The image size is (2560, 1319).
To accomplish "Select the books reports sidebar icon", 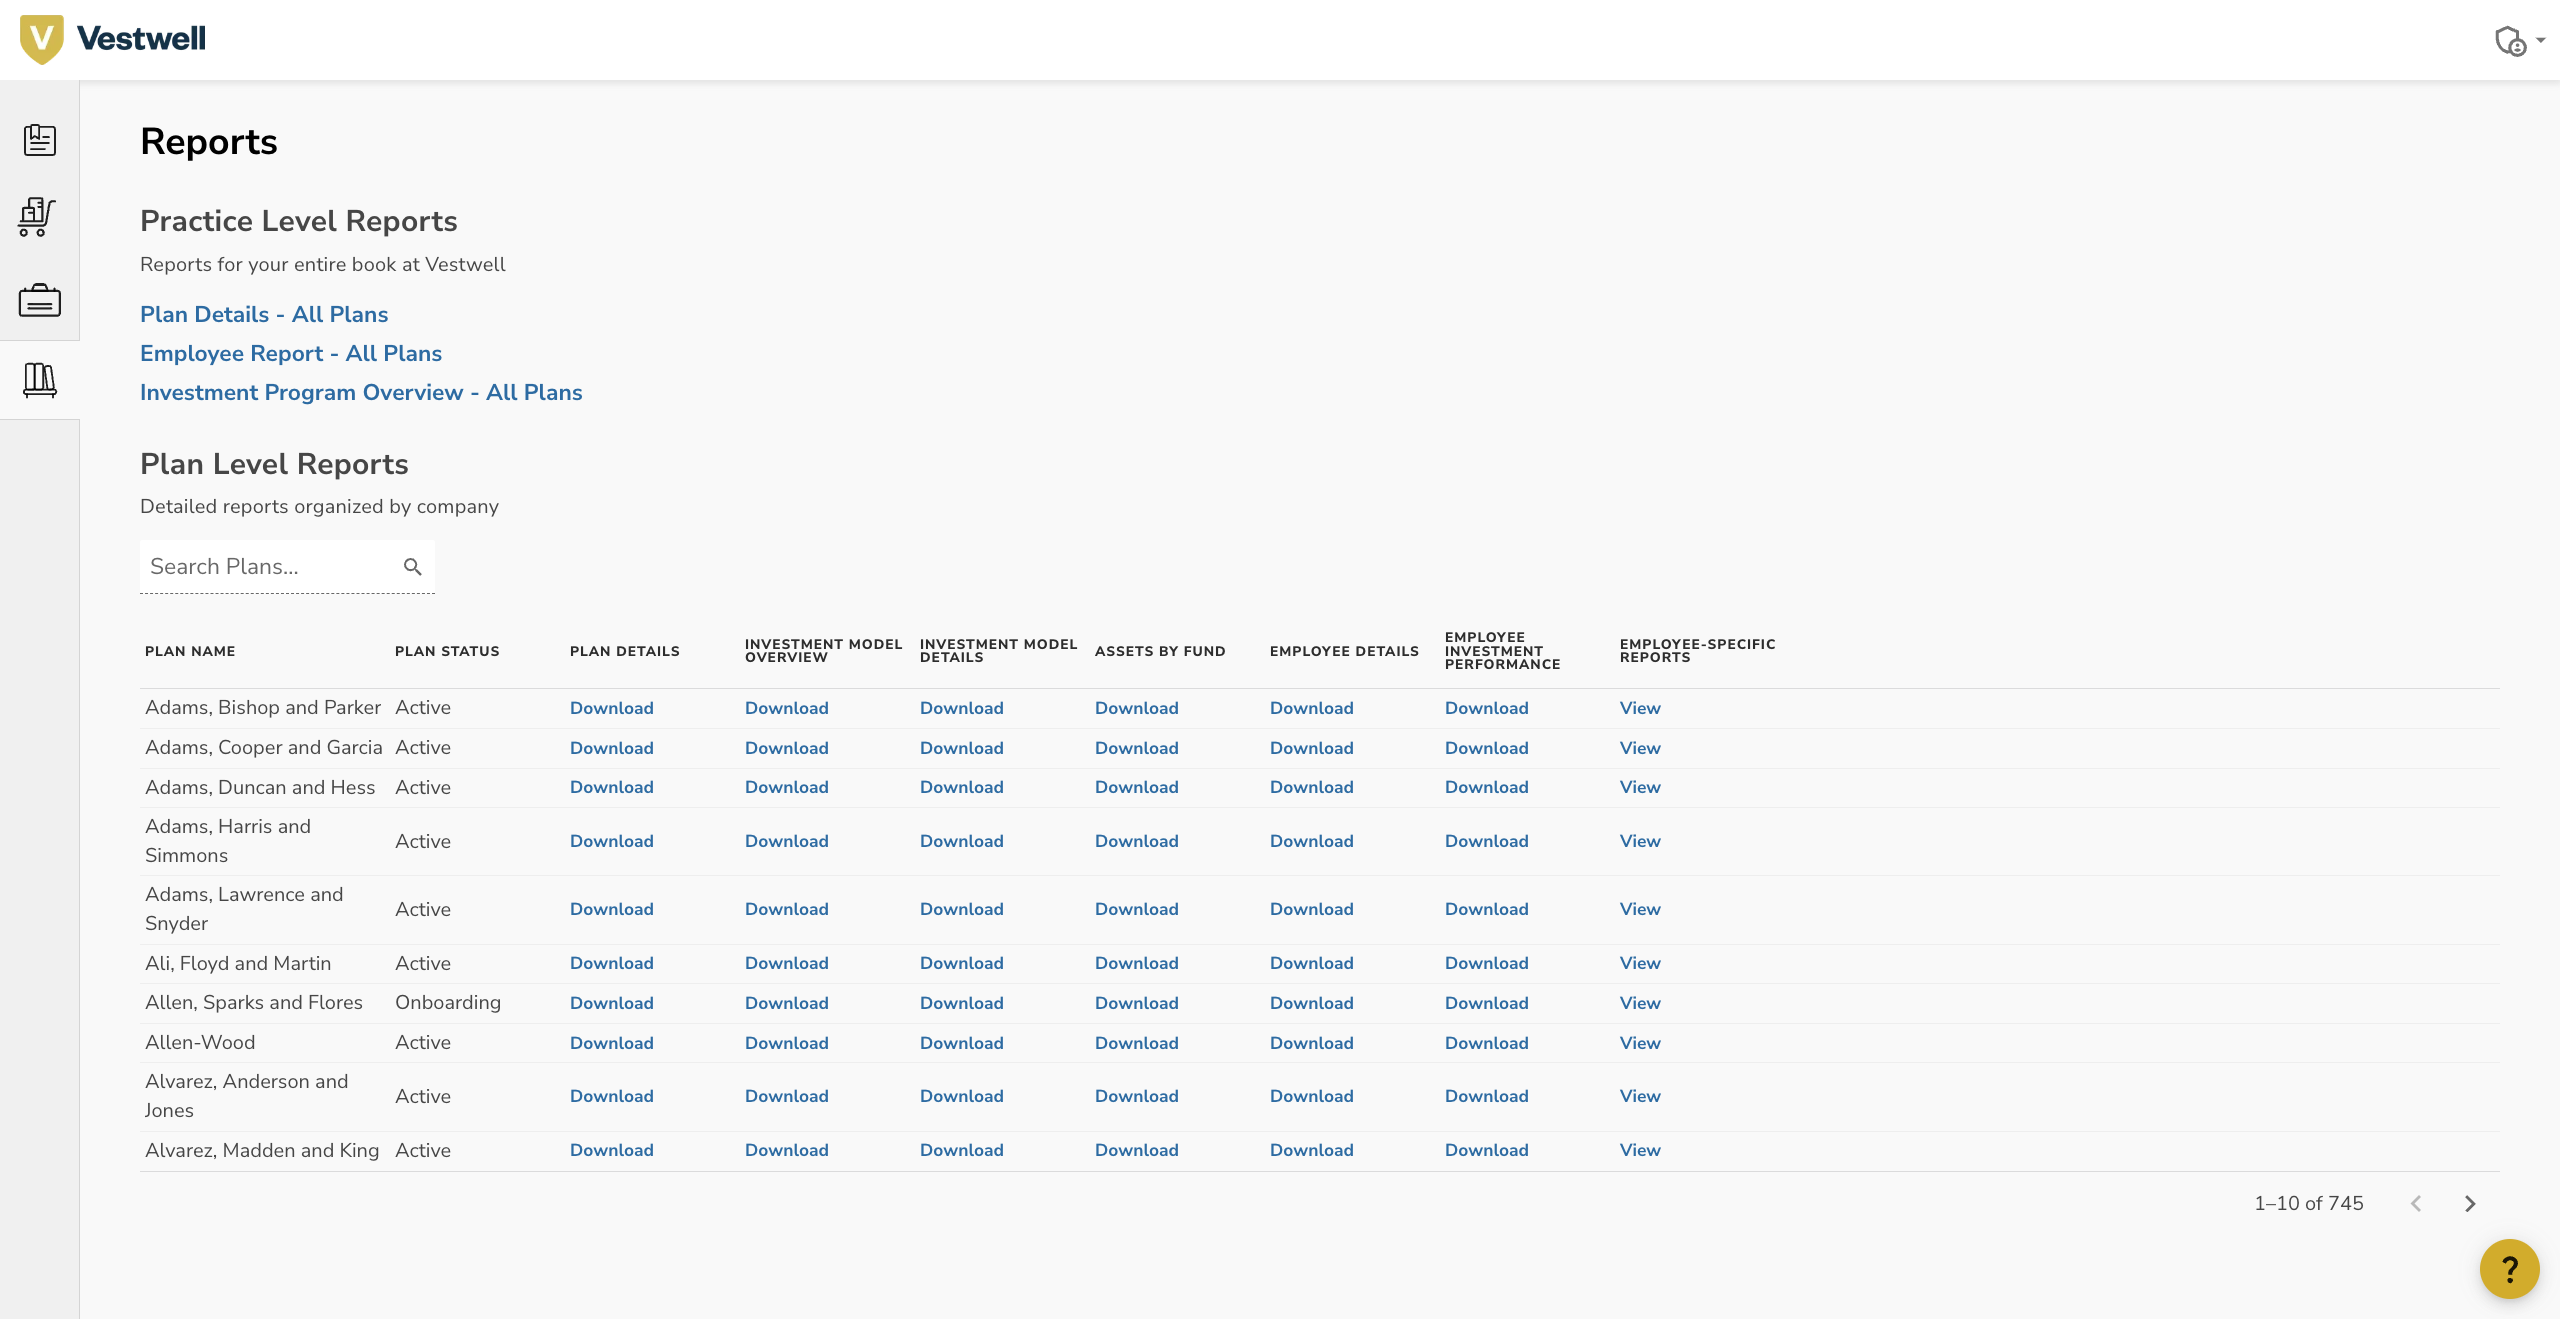I will click(40, 380).
